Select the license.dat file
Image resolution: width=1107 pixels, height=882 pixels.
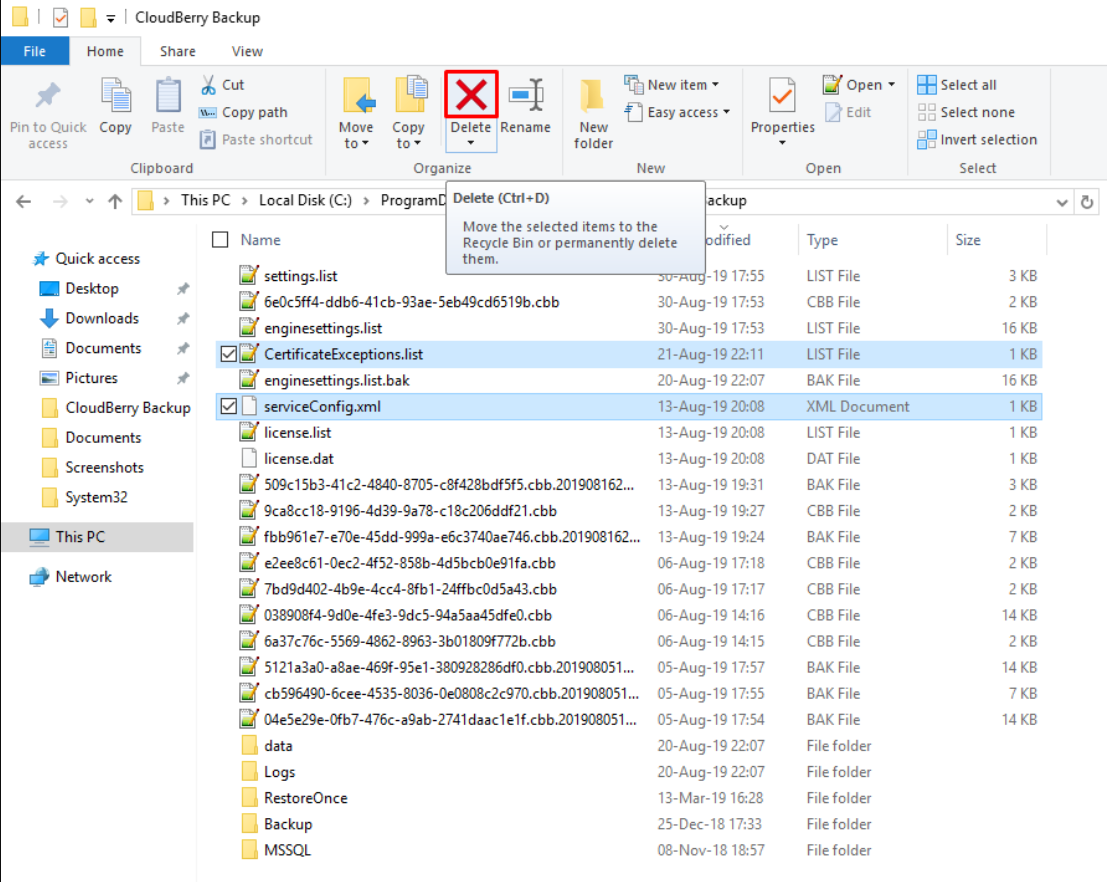pyautogui.click(x=299, y=459)
